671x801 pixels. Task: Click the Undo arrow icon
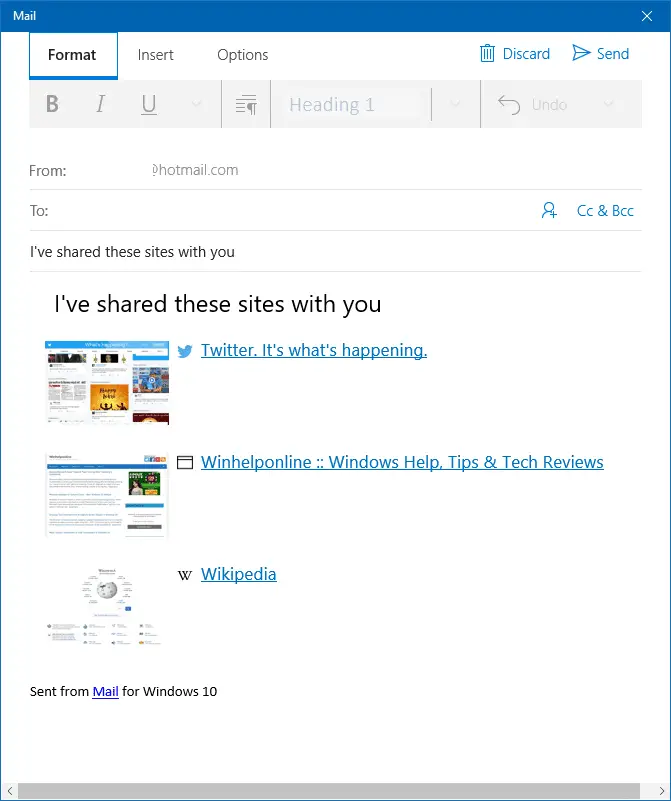(509, 105)
